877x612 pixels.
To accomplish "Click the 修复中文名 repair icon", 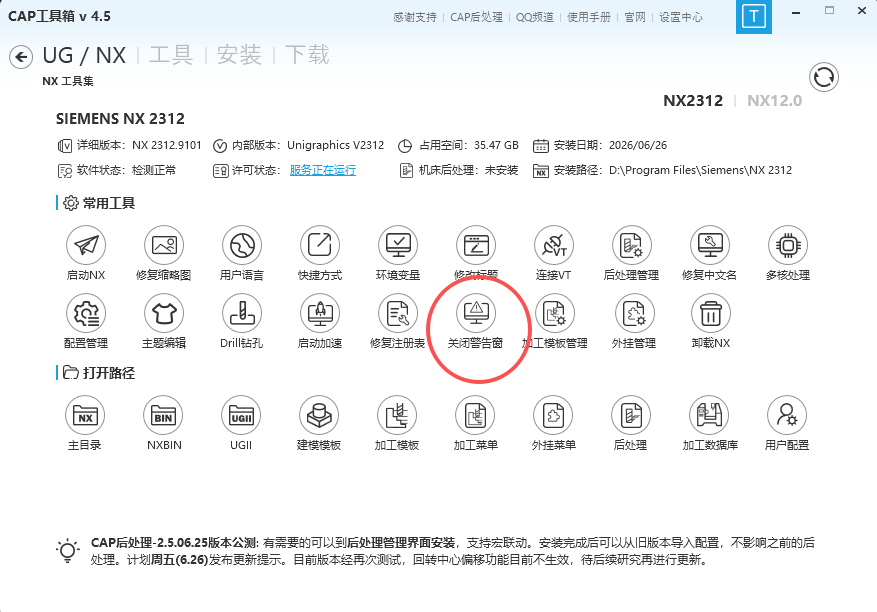I will tap(710, 245).
